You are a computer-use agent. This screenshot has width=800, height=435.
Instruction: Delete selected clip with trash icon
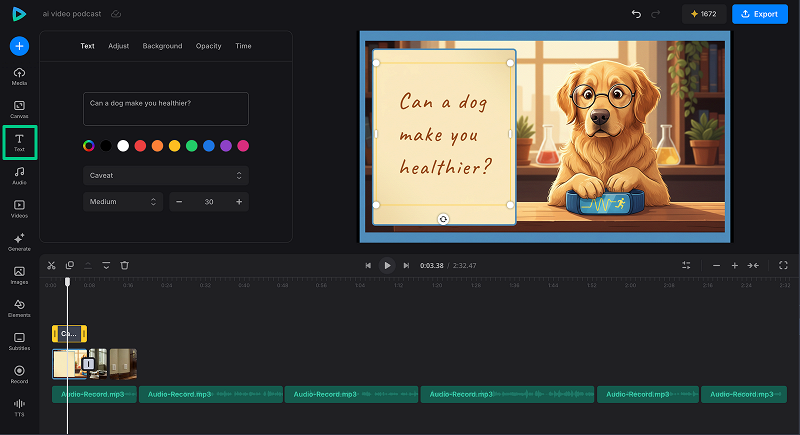pyautogui.click(x=124, y=265)
